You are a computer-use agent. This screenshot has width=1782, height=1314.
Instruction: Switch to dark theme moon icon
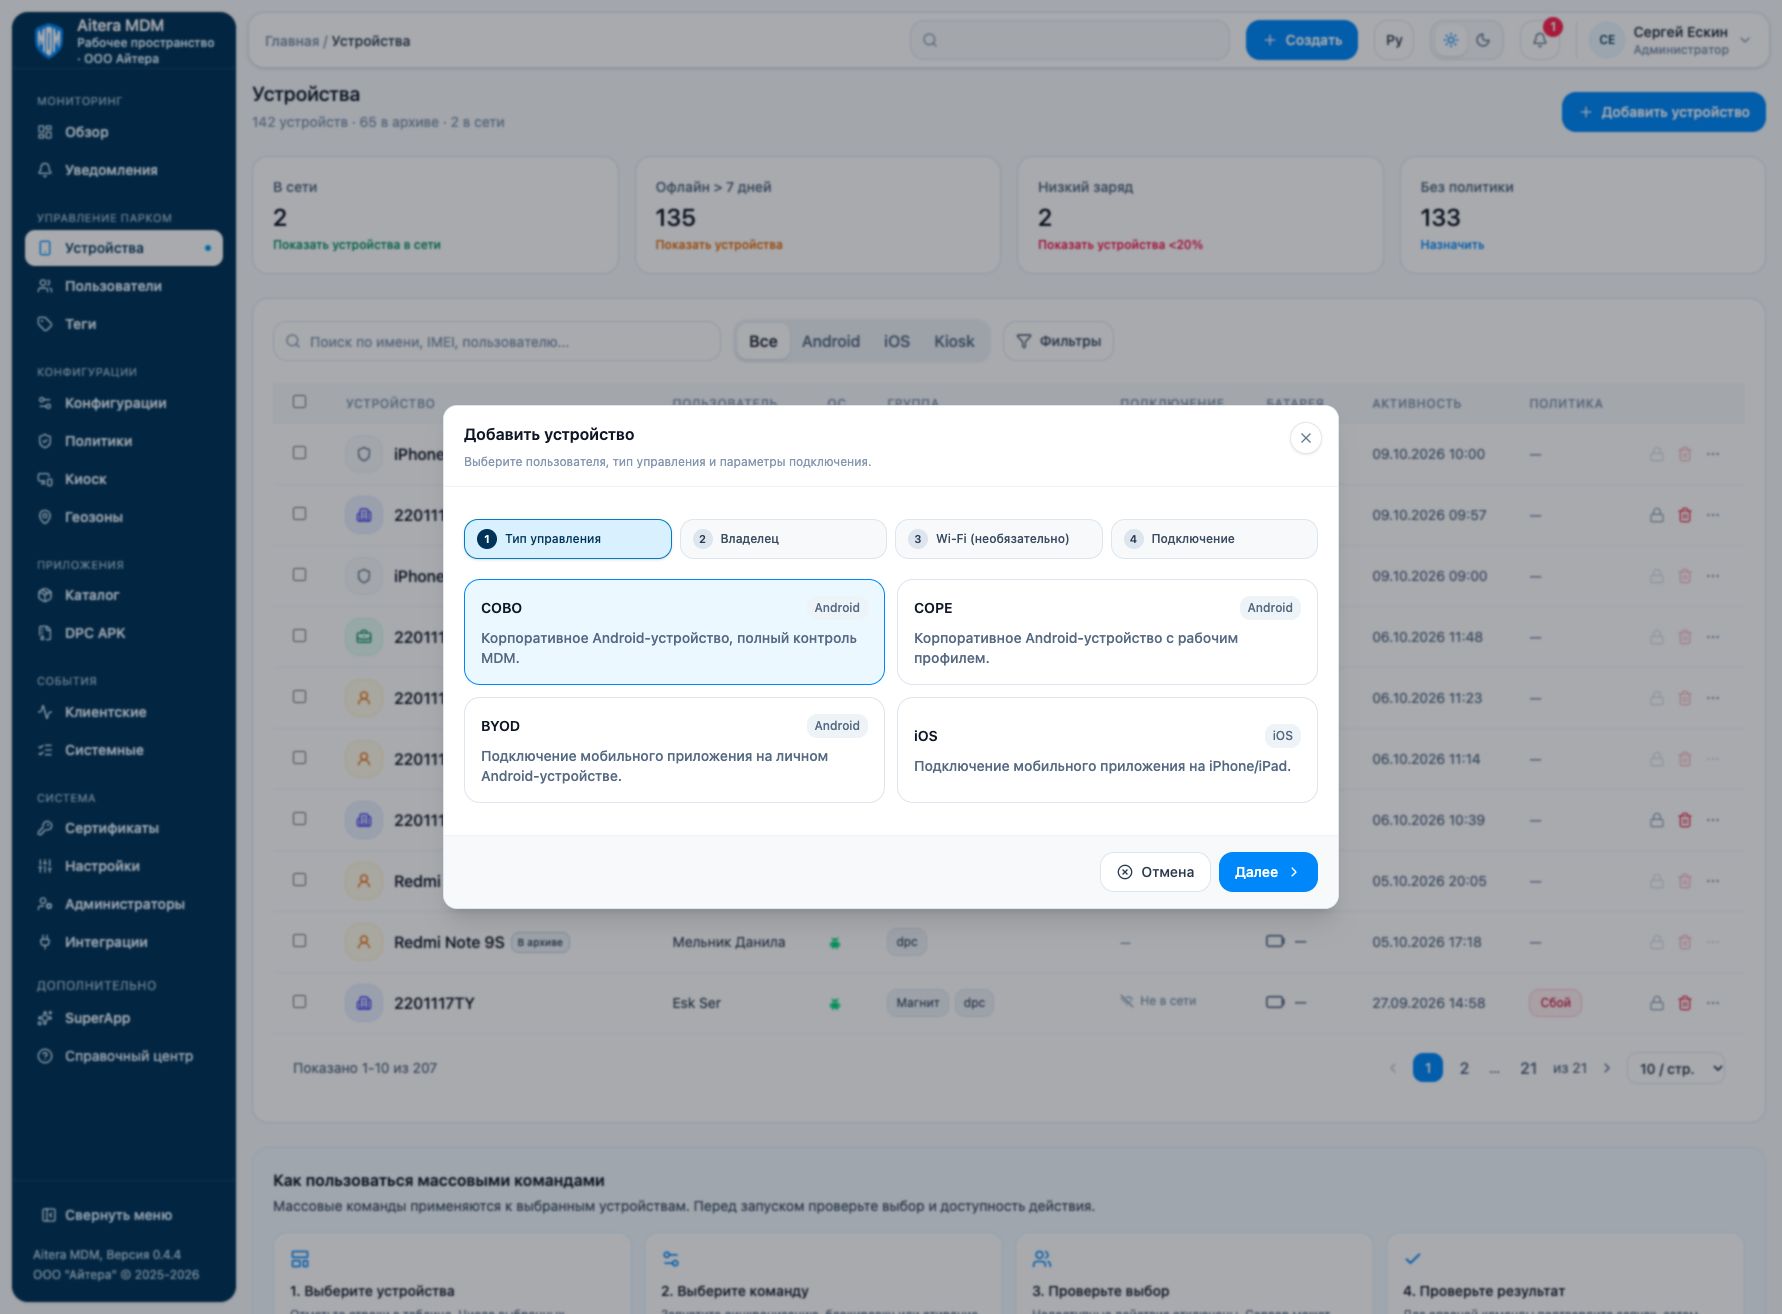click(x=1483, y=40)
